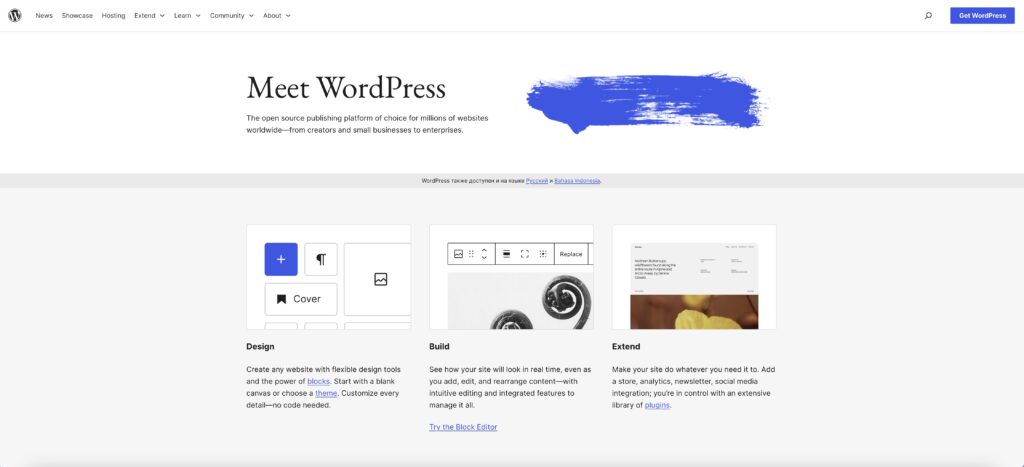The height and width of the screenshot is (467, 1024).
Task: Expand the Extend menu
Action: click(150, 16)
